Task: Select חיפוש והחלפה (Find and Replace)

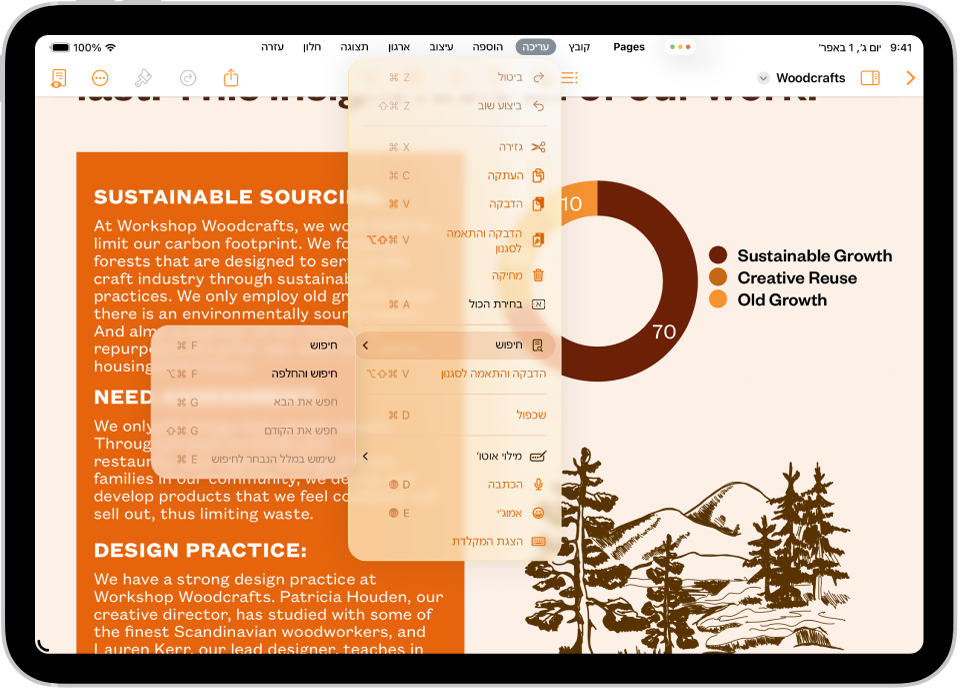Action: [x=253, y=374]
